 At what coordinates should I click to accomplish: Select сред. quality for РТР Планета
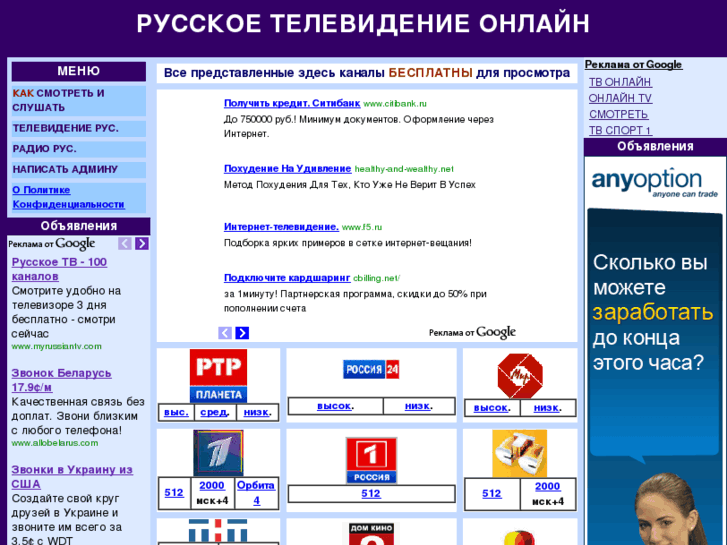click(x=215, y=412)
